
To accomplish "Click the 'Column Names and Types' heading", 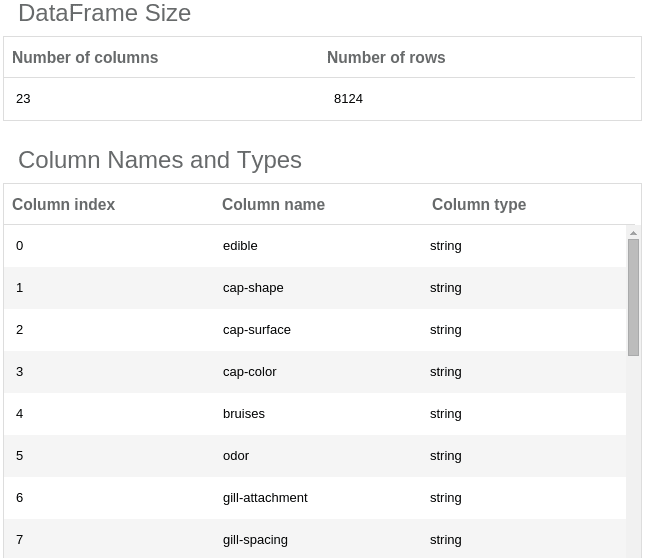I will [x=160, y=160].
